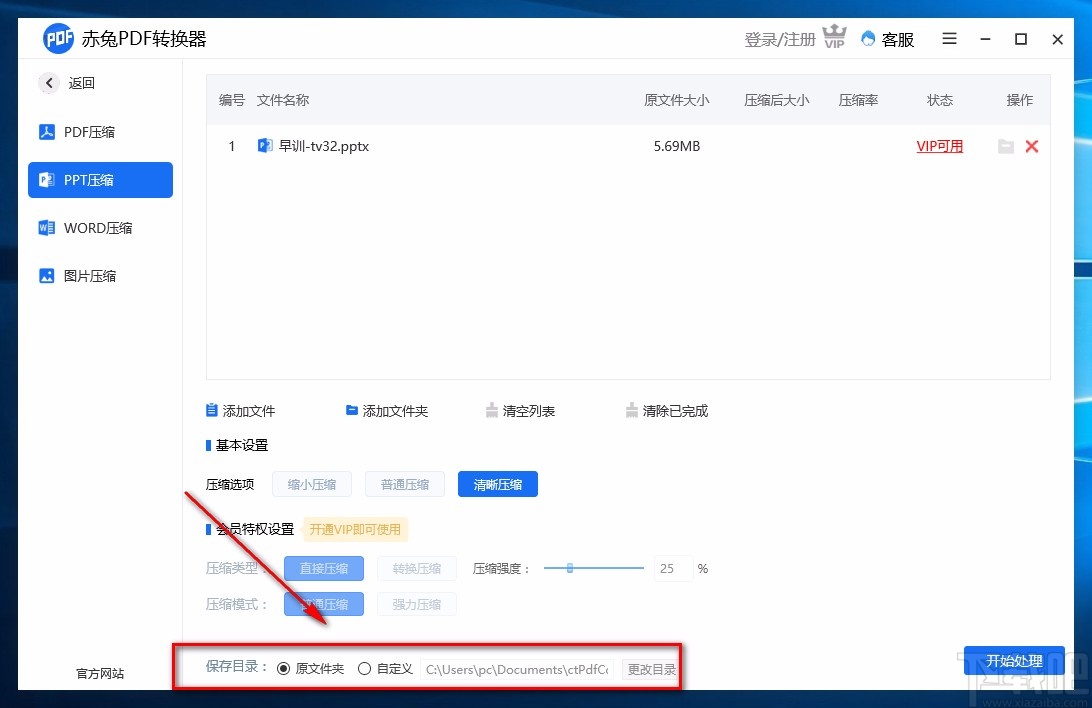Click 添加文件 to add a file
The image size is (1092, 708).
[x=241, y=410]
